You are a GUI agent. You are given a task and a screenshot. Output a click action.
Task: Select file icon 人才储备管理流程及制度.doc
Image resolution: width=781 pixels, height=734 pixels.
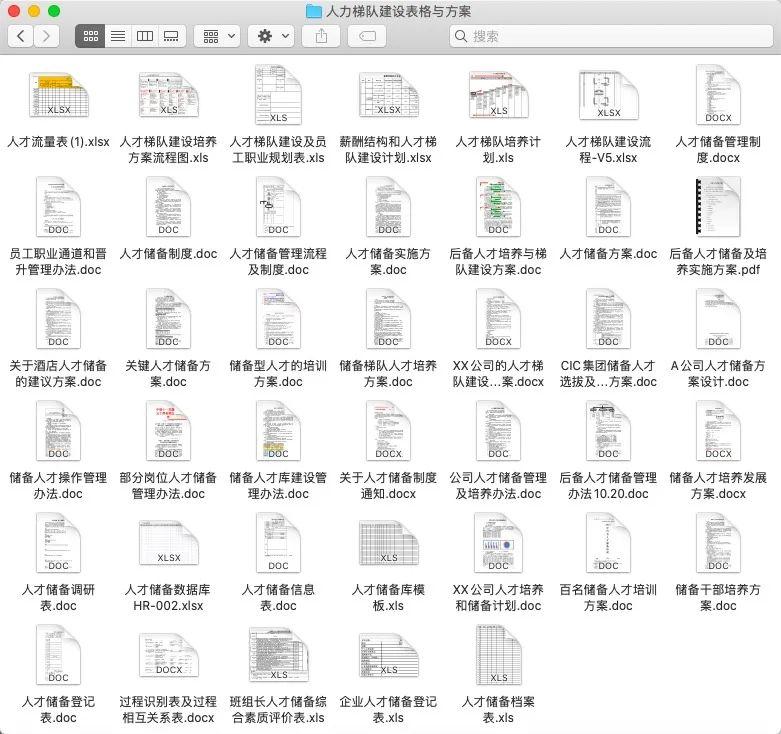coord(278,206)
